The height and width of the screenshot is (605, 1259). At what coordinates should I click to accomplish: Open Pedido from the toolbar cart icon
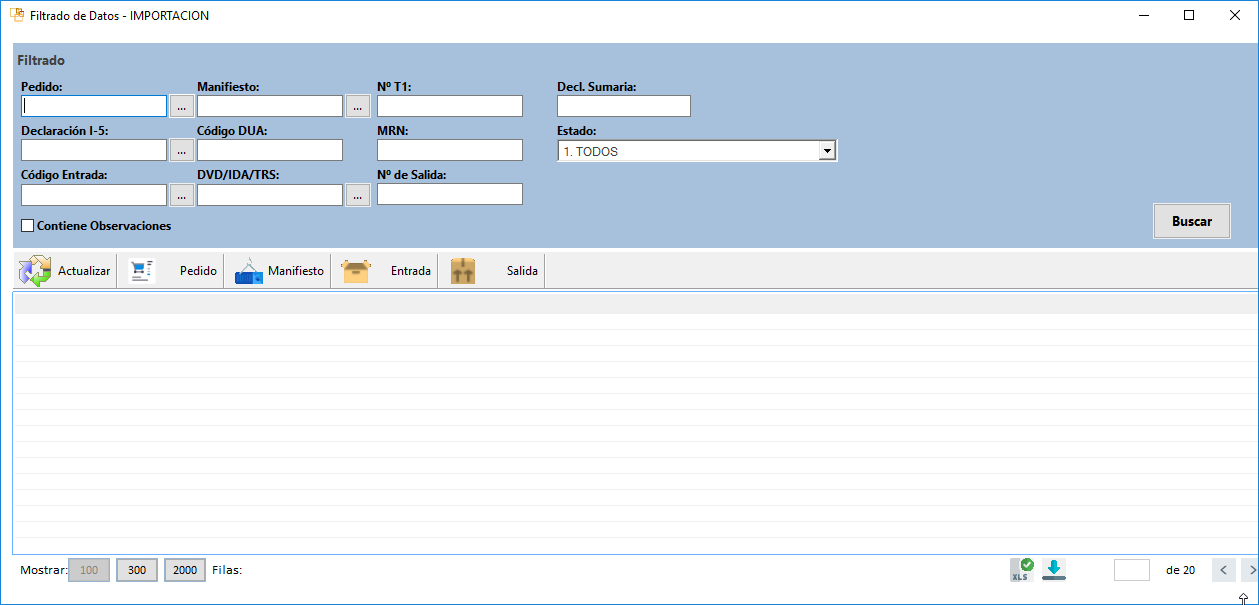tap(143, 271)
